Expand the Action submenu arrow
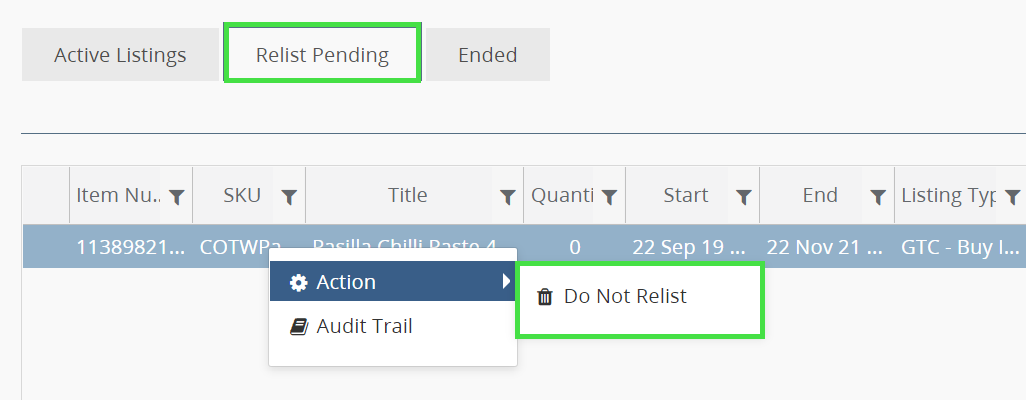 point(506,282)
